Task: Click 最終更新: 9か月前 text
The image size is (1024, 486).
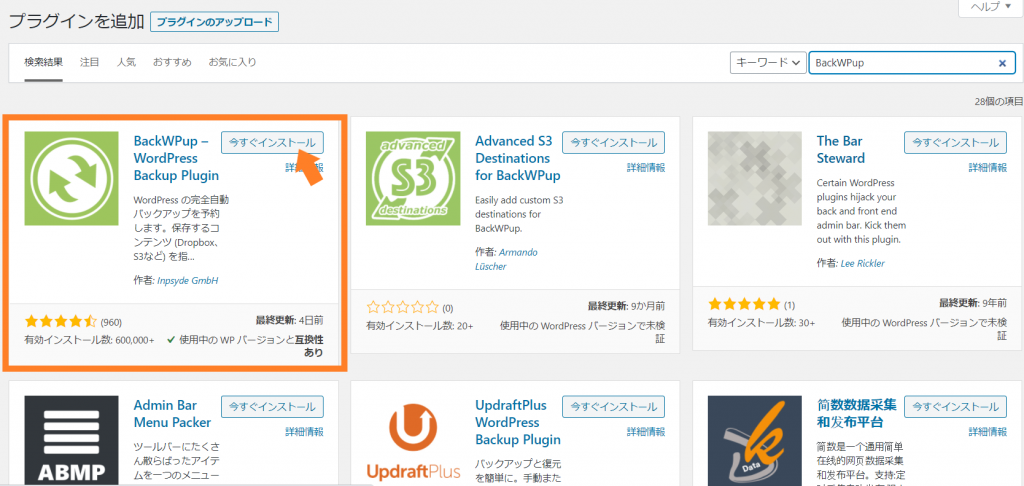Action: (626, 306)
